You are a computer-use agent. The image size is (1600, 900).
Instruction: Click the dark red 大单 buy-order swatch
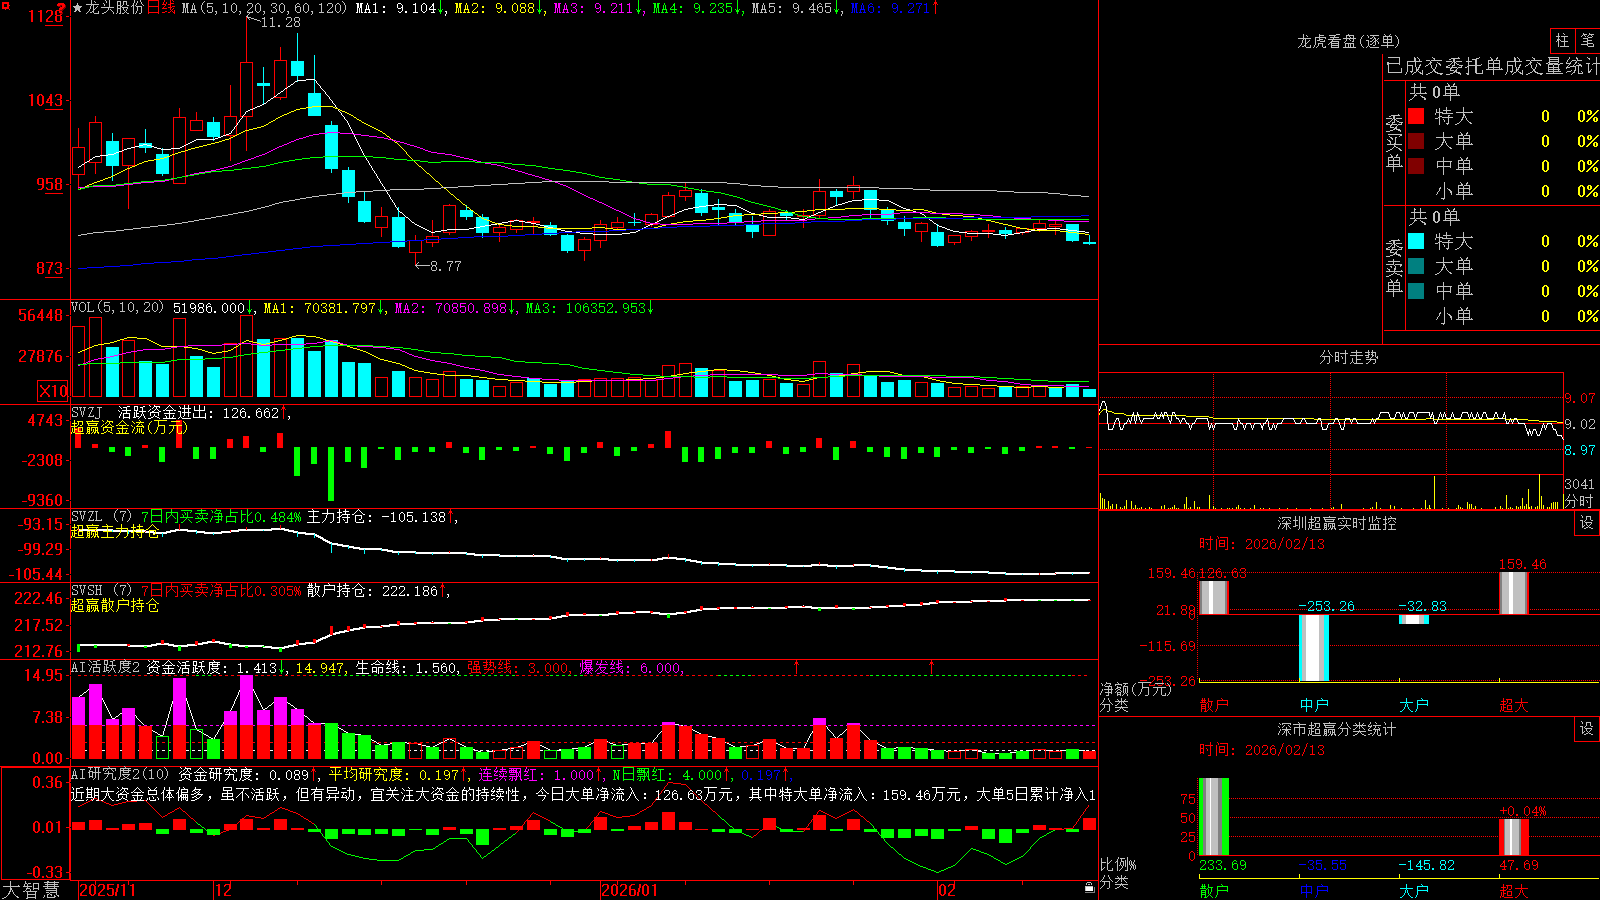1416,141
